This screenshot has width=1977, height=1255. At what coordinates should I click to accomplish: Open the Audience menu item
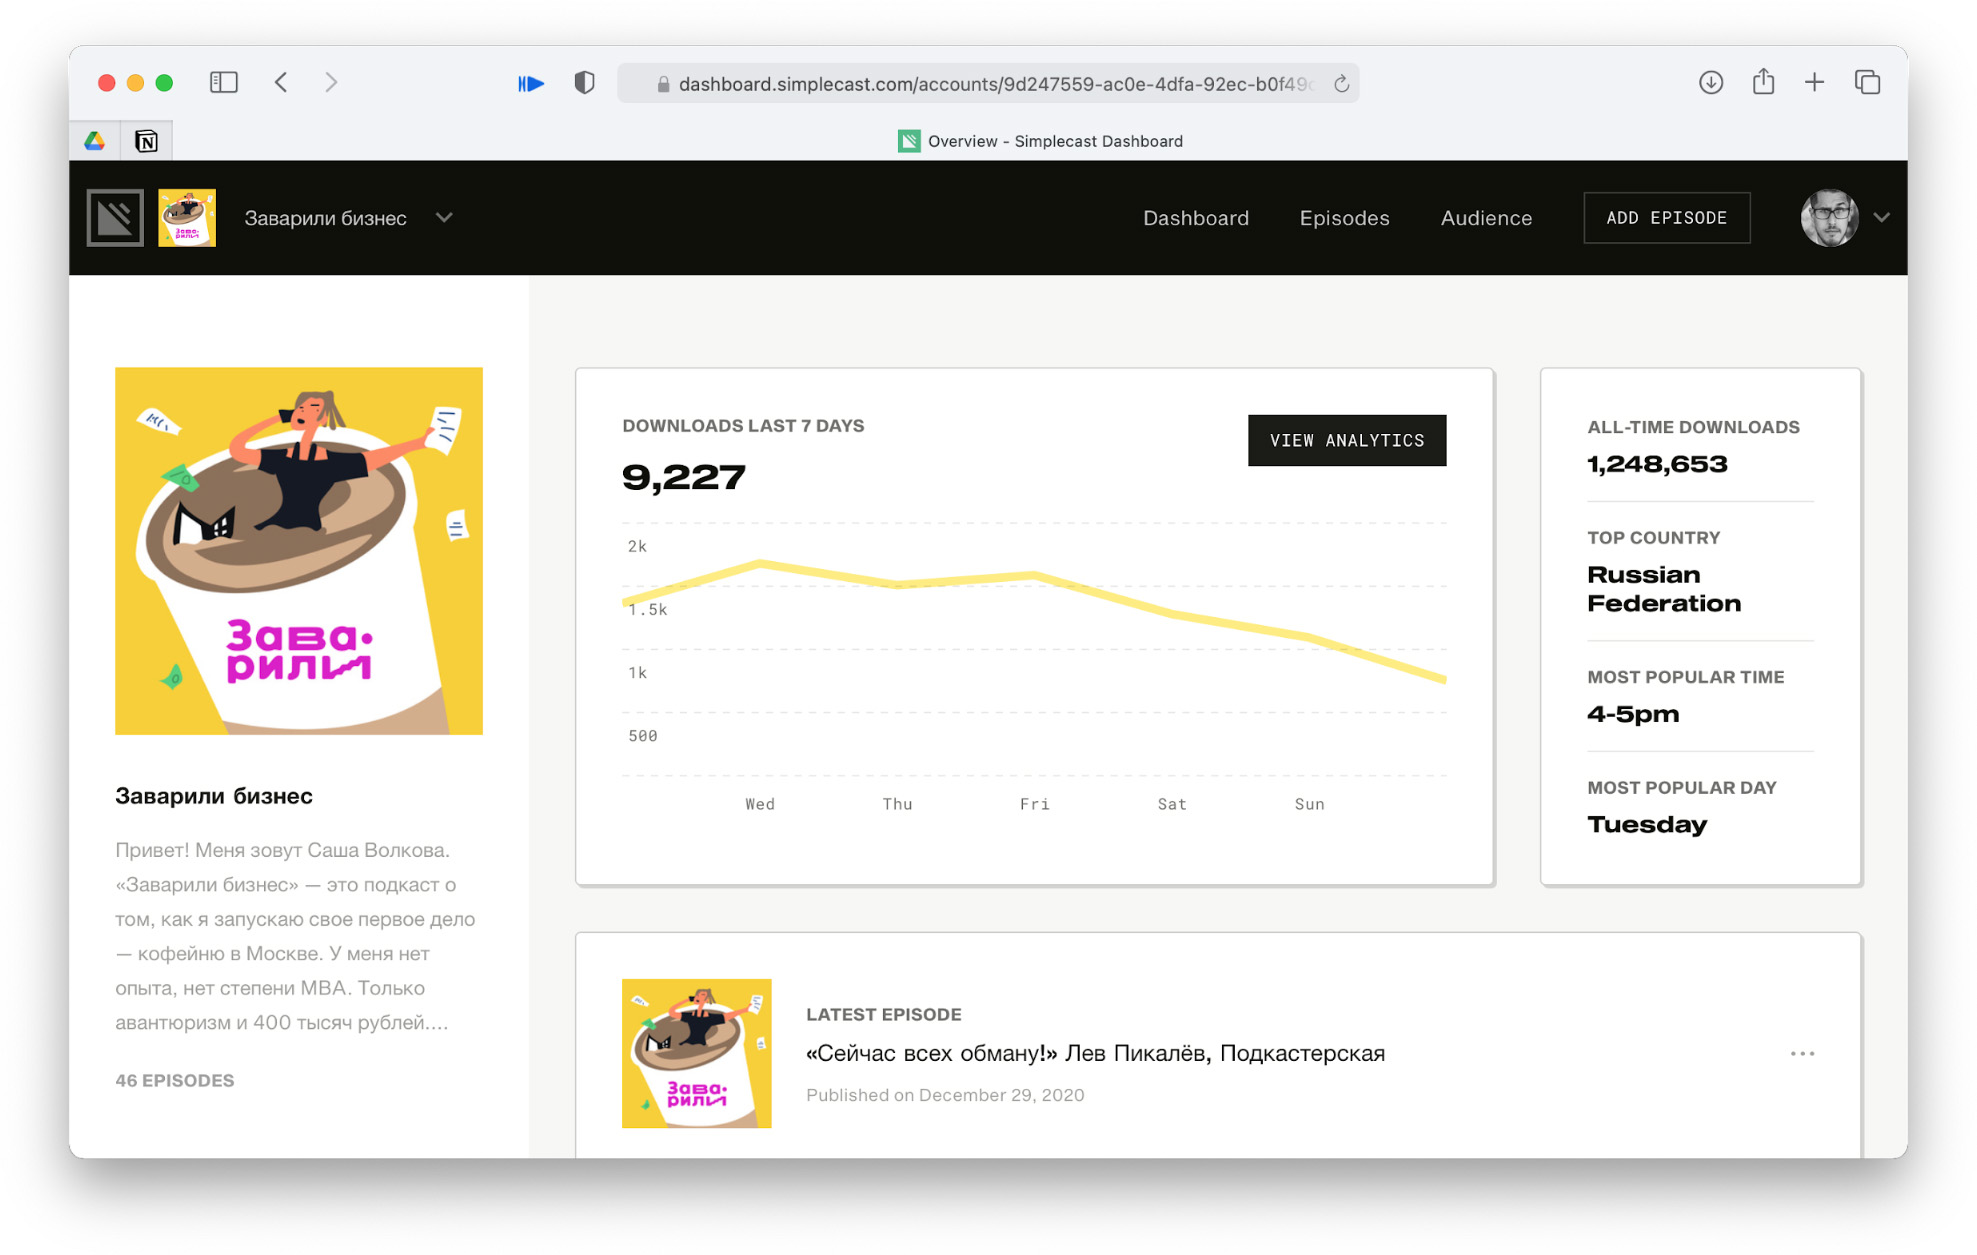1485,218
